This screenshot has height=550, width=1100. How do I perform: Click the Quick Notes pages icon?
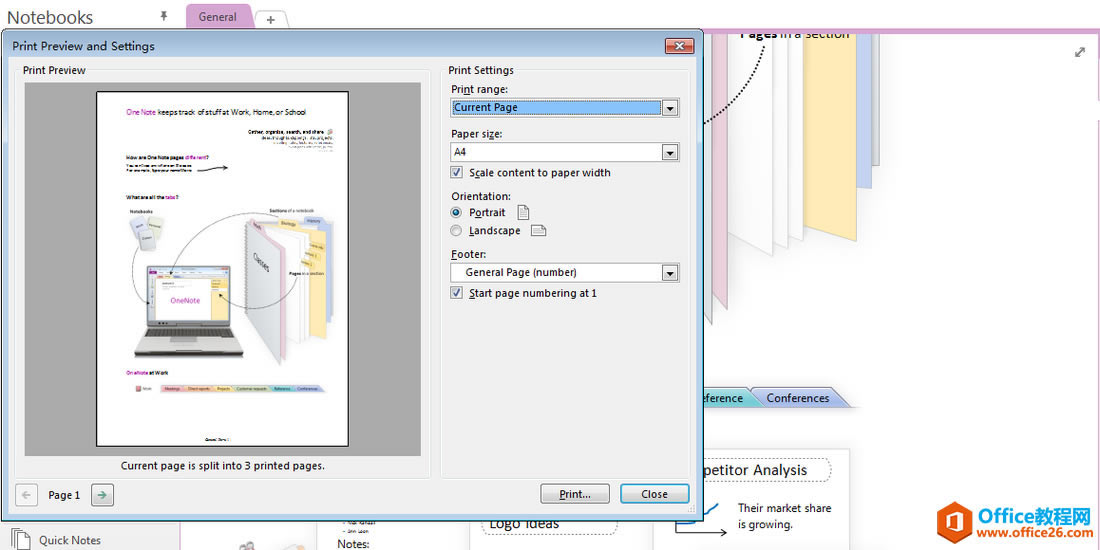click(21, 539)
